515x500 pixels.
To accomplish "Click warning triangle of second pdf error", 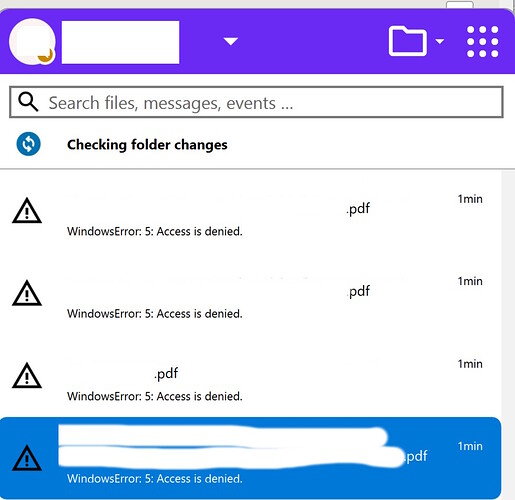I will 27,293.
